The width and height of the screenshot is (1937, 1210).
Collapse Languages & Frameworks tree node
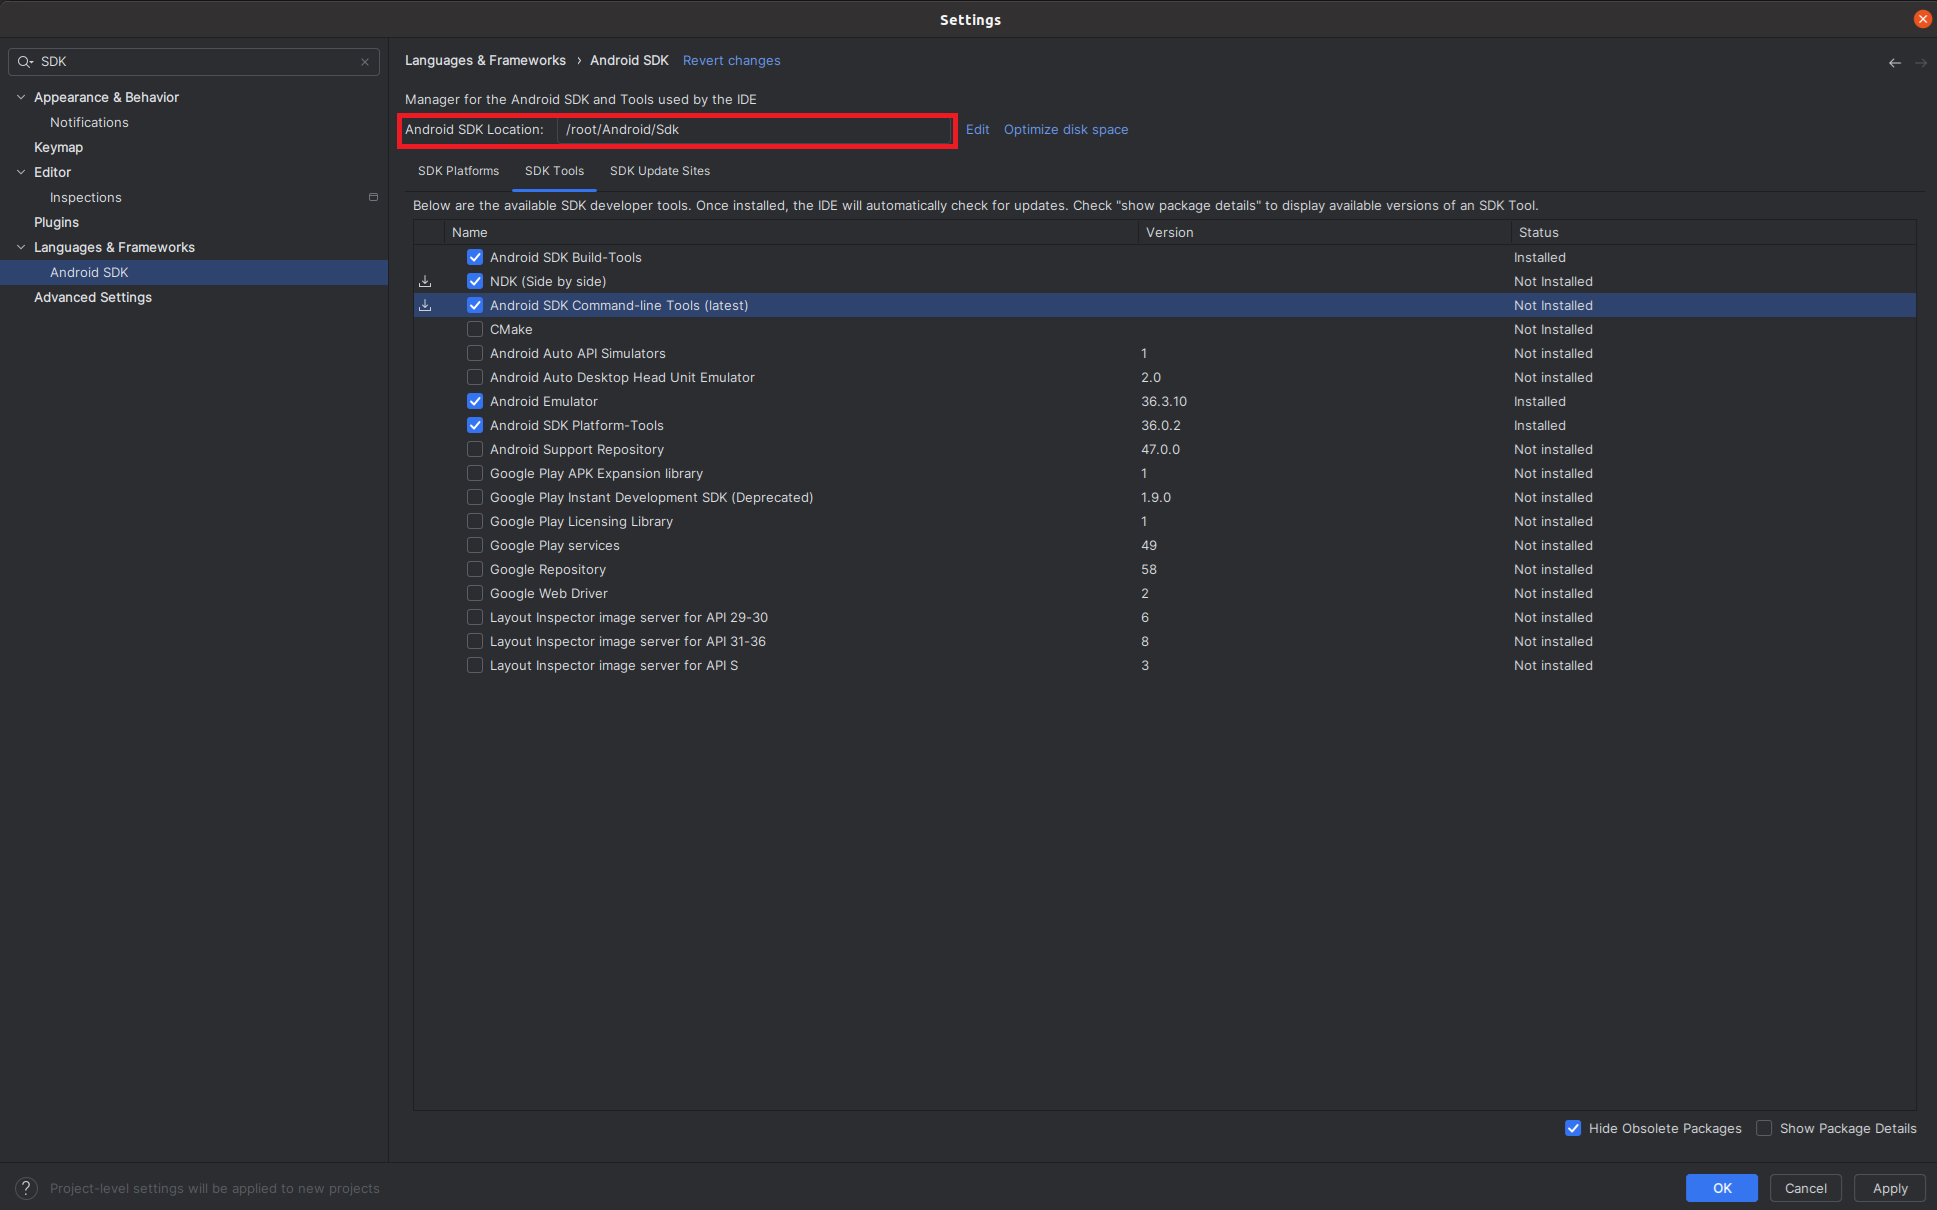coord(21,247)
